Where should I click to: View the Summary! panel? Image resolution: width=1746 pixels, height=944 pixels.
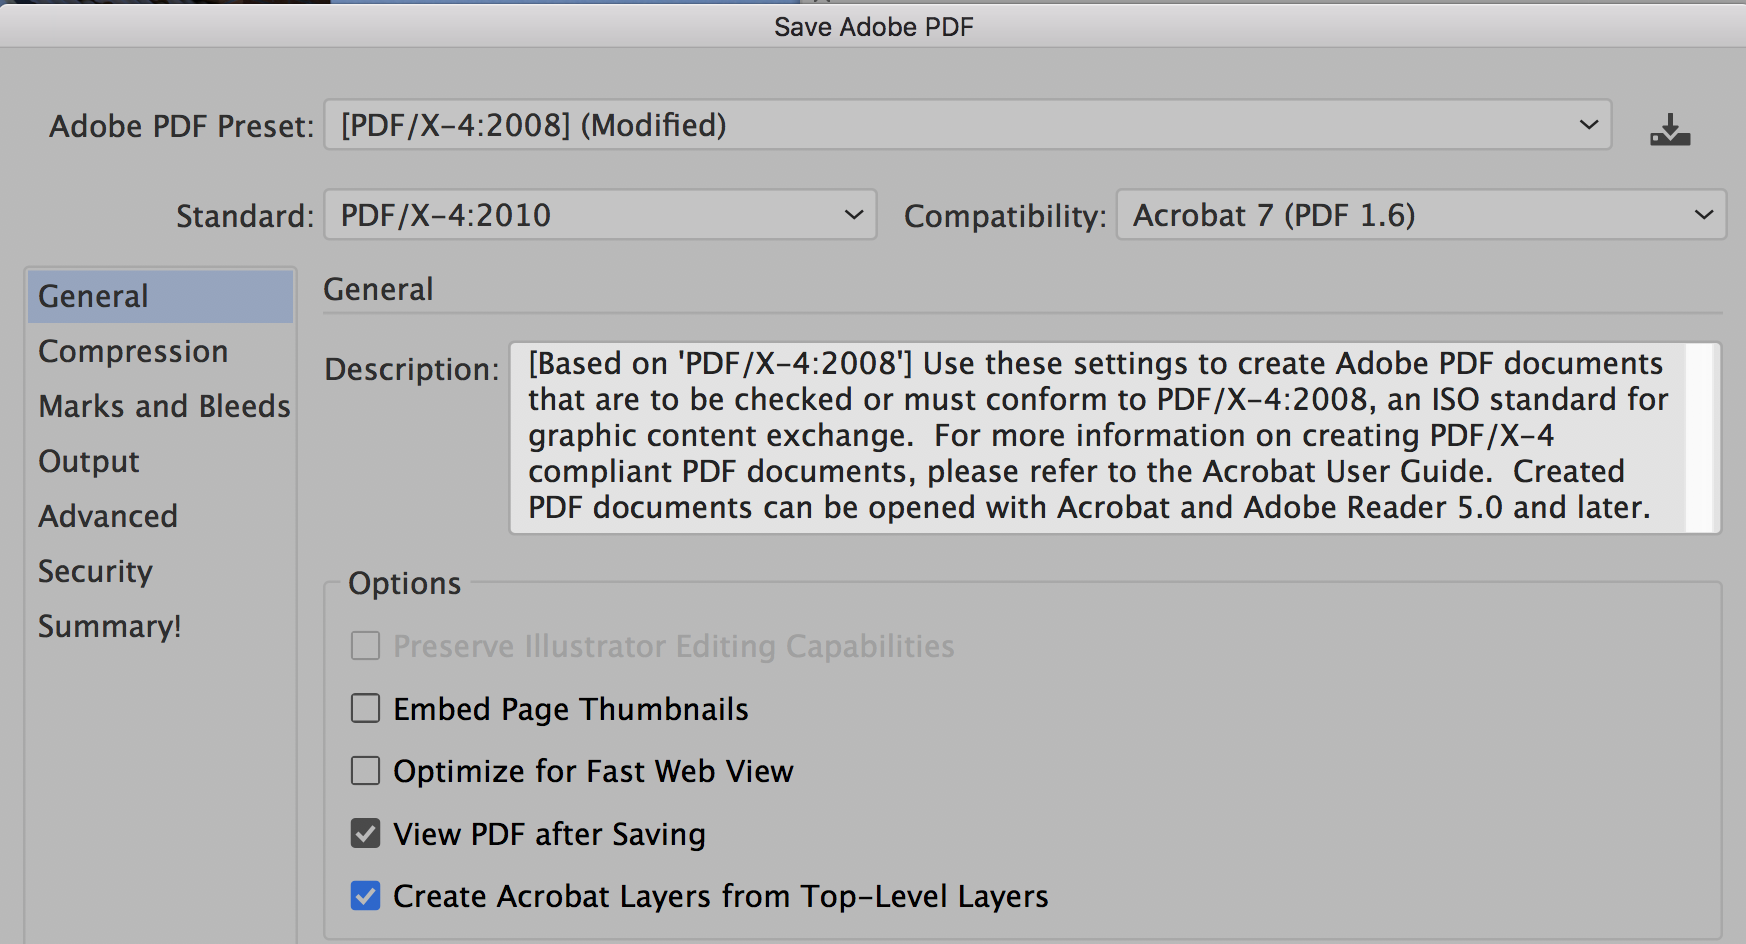coord(109,626)
